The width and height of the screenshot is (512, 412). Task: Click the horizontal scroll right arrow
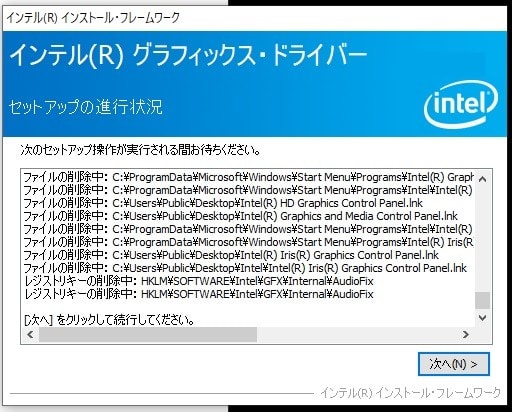[x=466, y=334]
